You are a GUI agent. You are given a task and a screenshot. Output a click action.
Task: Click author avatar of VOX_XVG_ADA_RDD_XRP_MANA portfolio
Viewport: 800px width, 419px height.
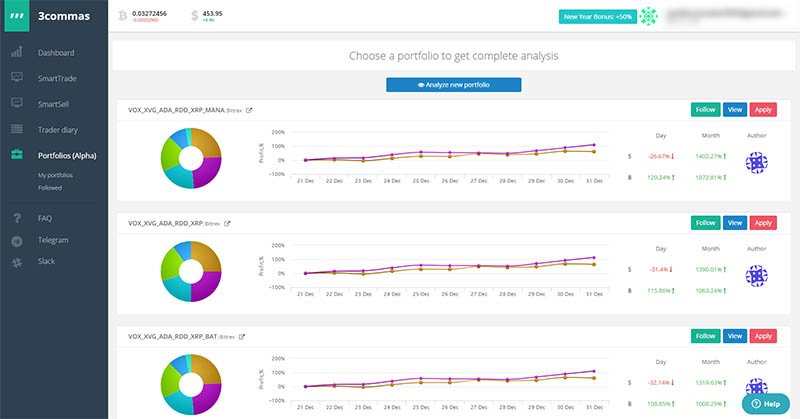(757, 163)
